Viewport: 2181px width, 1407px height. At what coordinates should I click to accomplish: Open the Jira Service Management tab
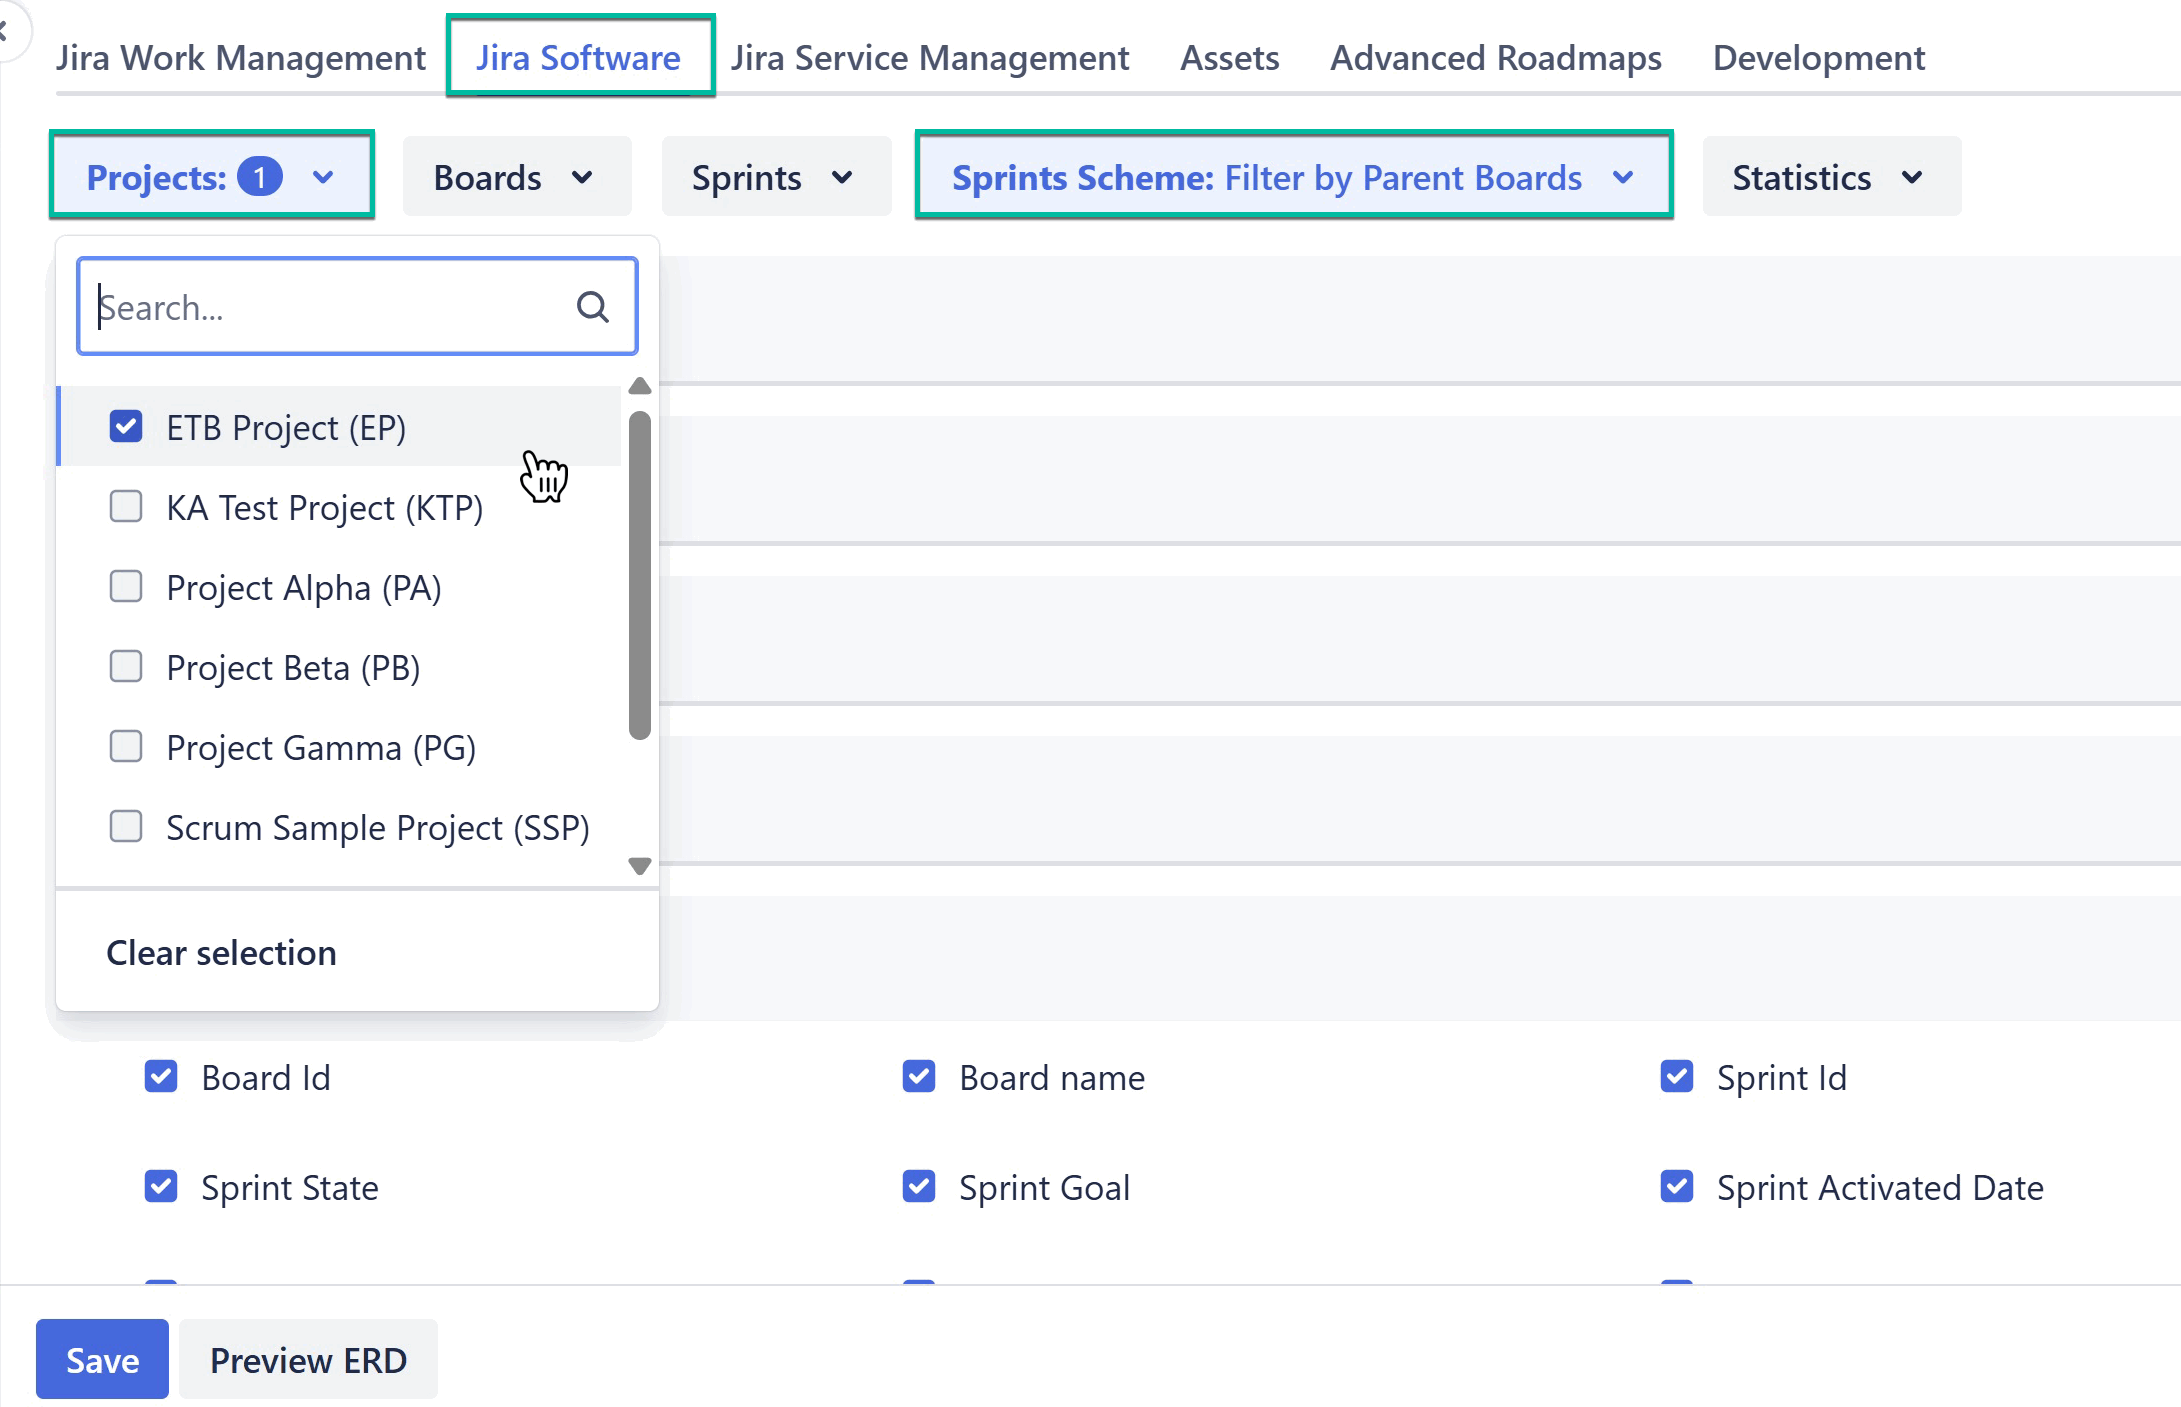coord(929,57)
